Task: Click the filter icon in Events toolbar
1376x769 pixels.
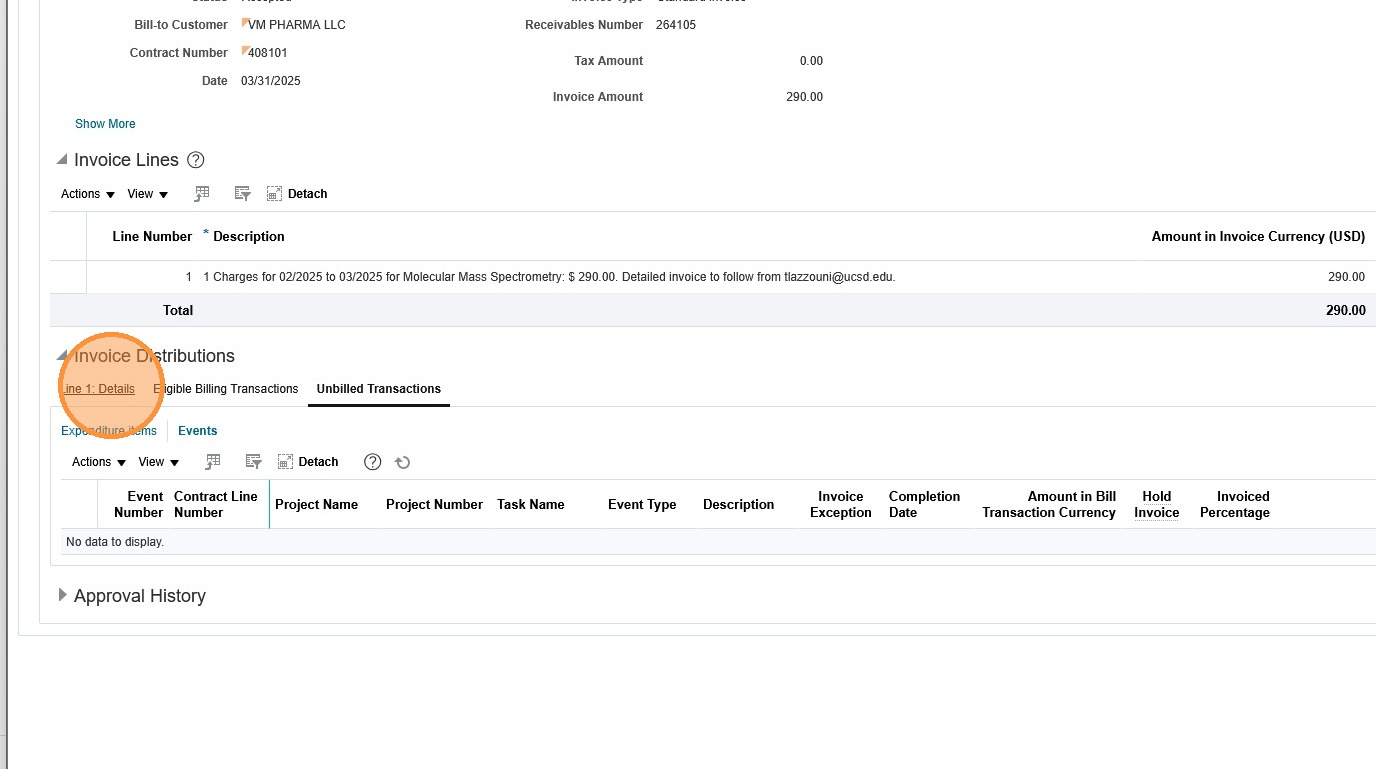Action: point(254,462)
